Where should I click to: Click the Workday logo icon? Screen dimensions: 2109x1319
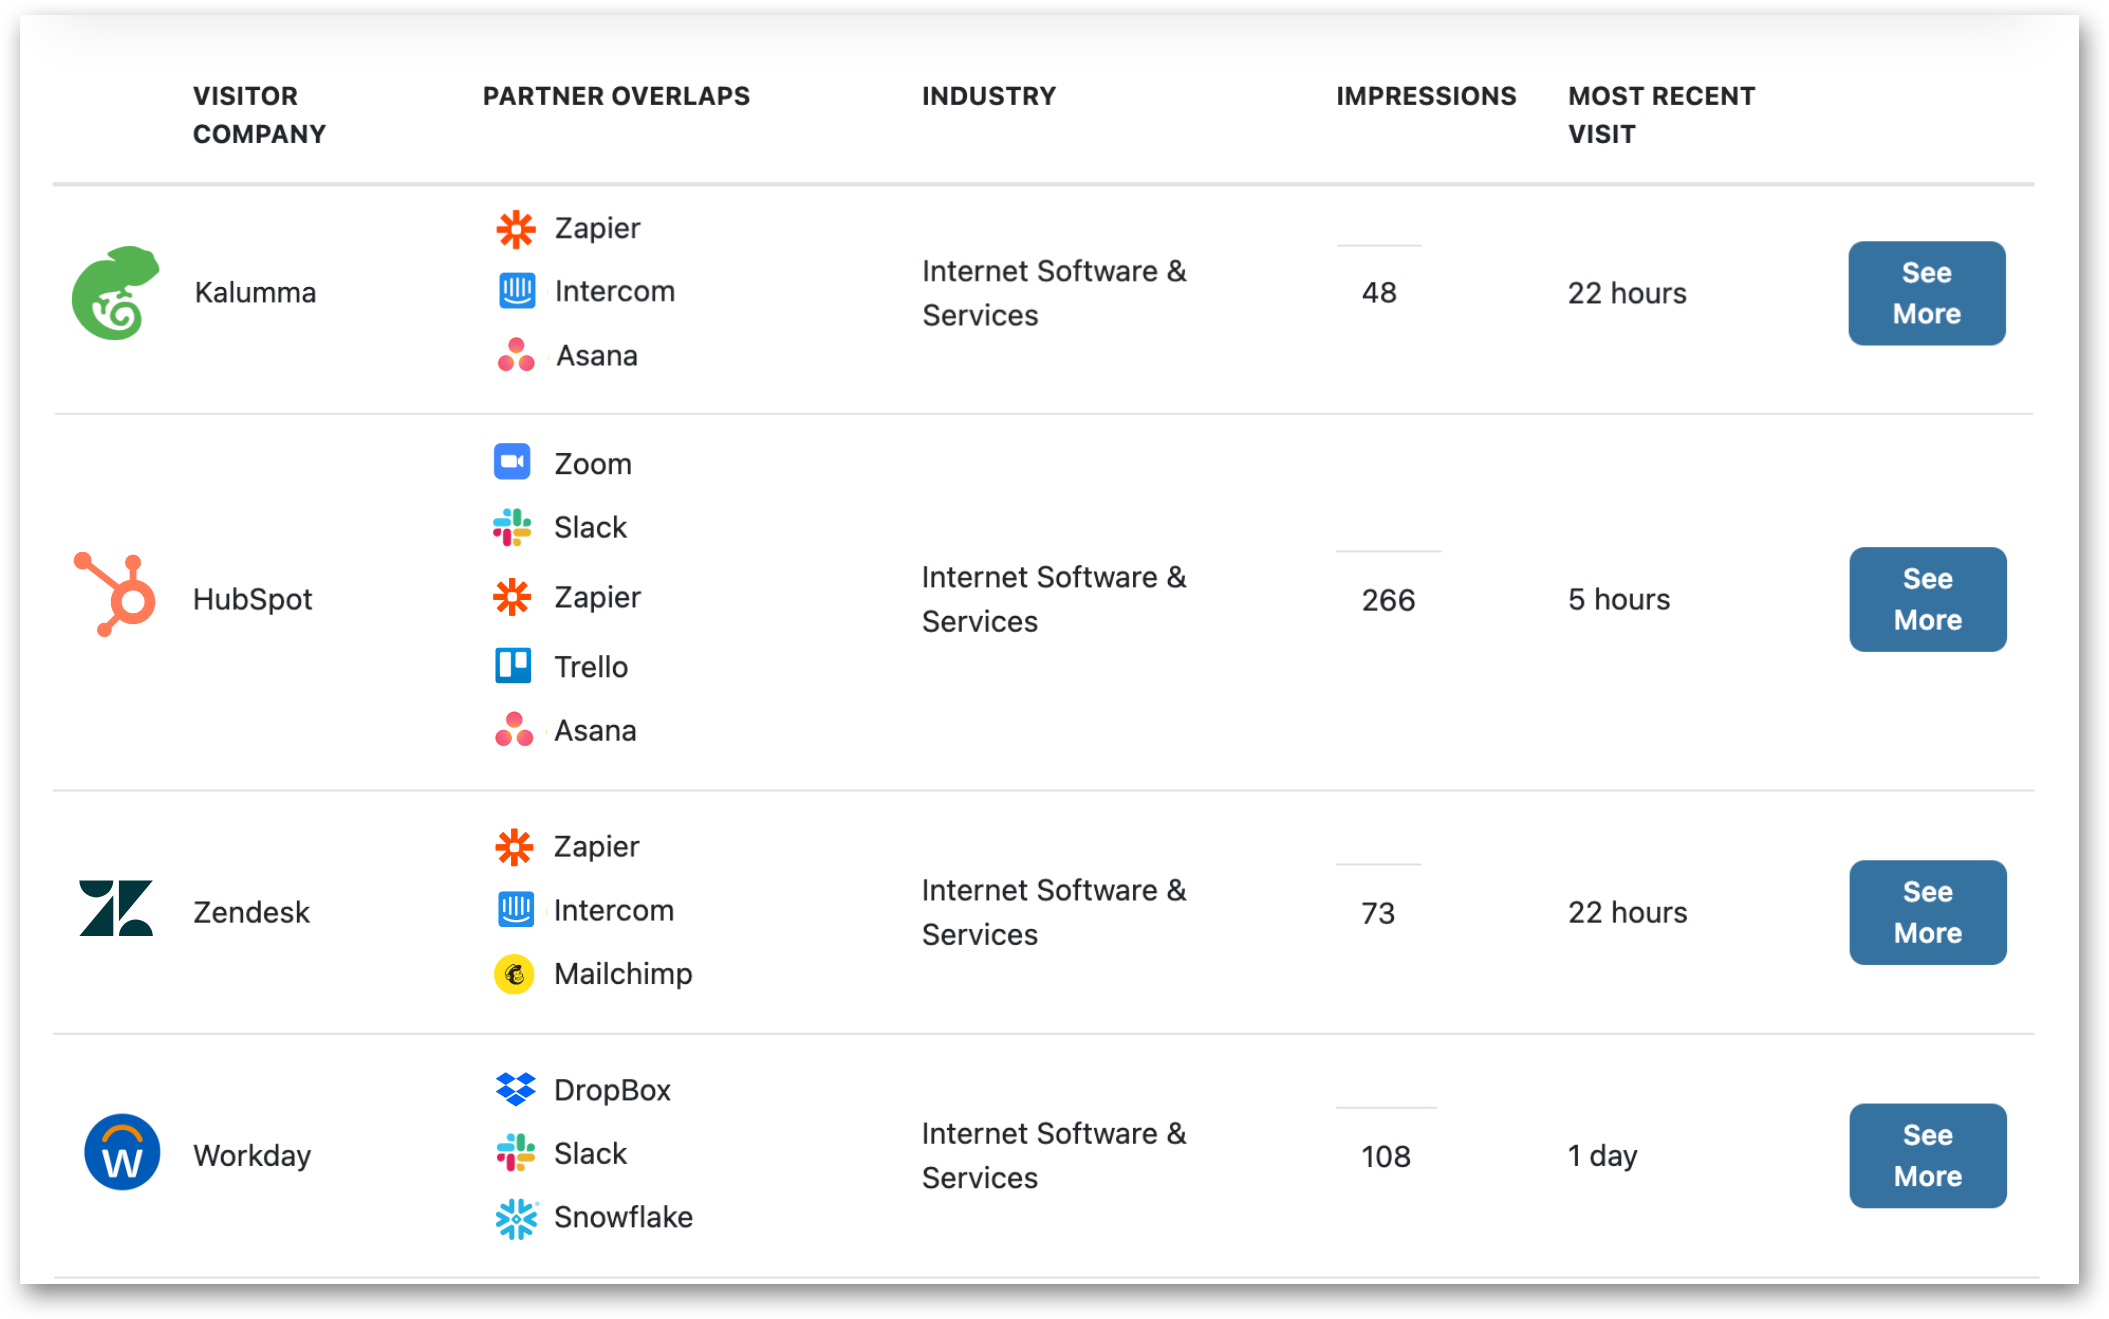122,1152
